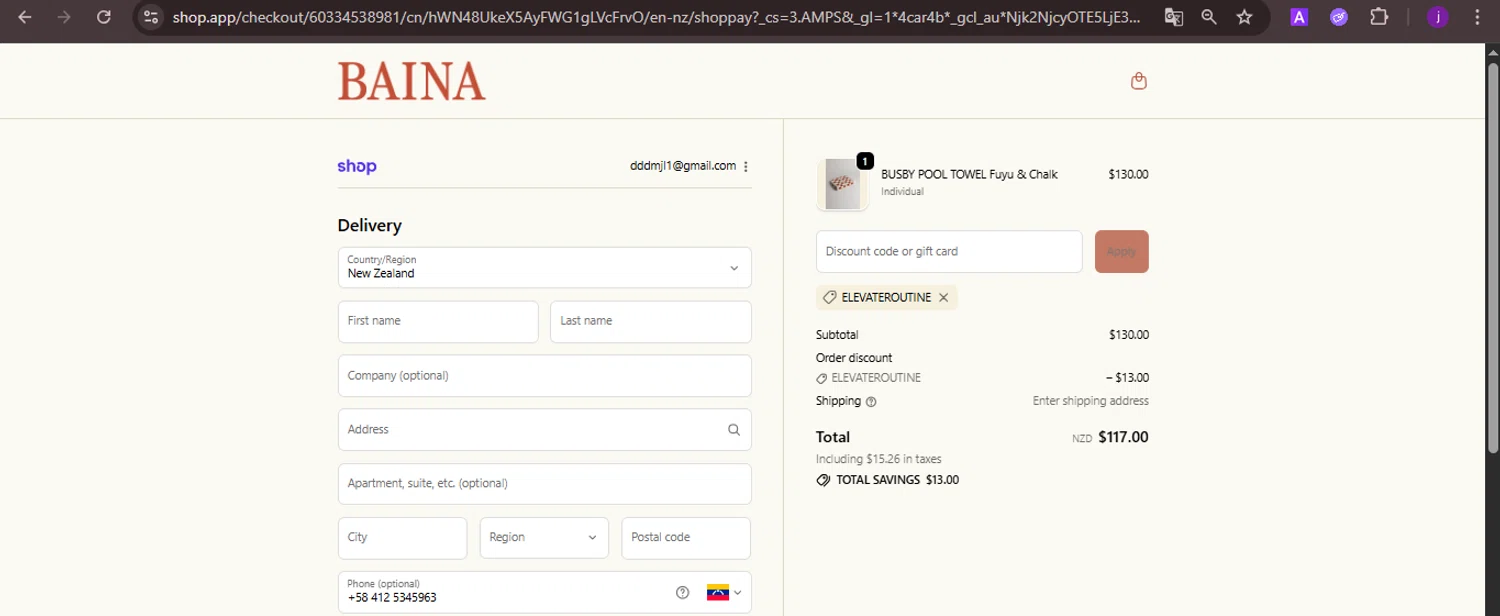The image size is (1500, 616).
Task: Click the address search magnifier icon
Action: pyautogui.click(x=734, y=430)
